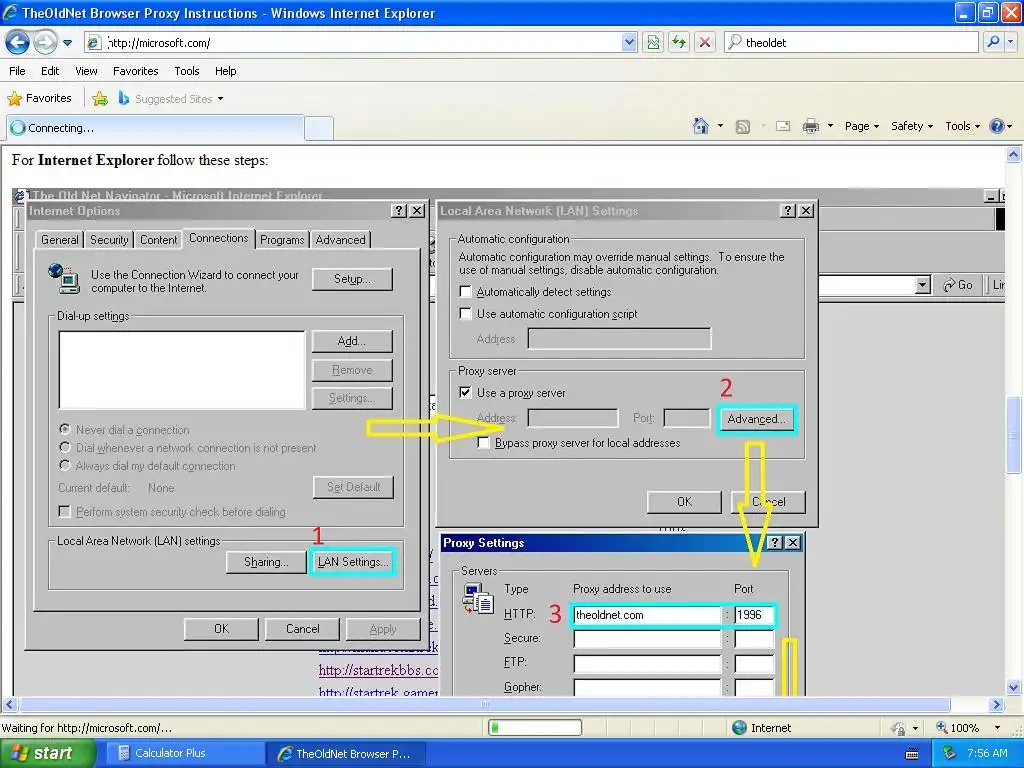1024x768 pixels.
Task: Expand the Print options dropdown arrow
Action: pos(830,126)
